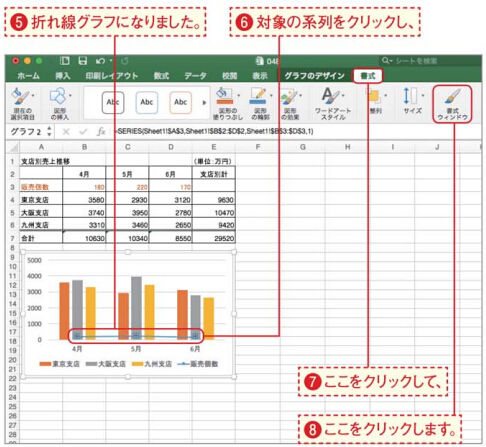Open the グラフのデザイン tab

click(x=314, y=76)
